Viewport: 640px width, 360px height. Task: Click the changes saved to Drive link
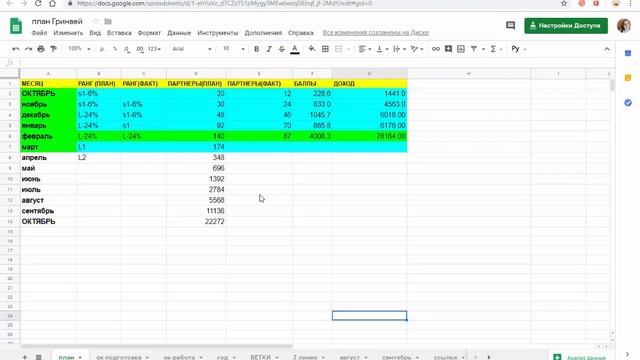376,33
